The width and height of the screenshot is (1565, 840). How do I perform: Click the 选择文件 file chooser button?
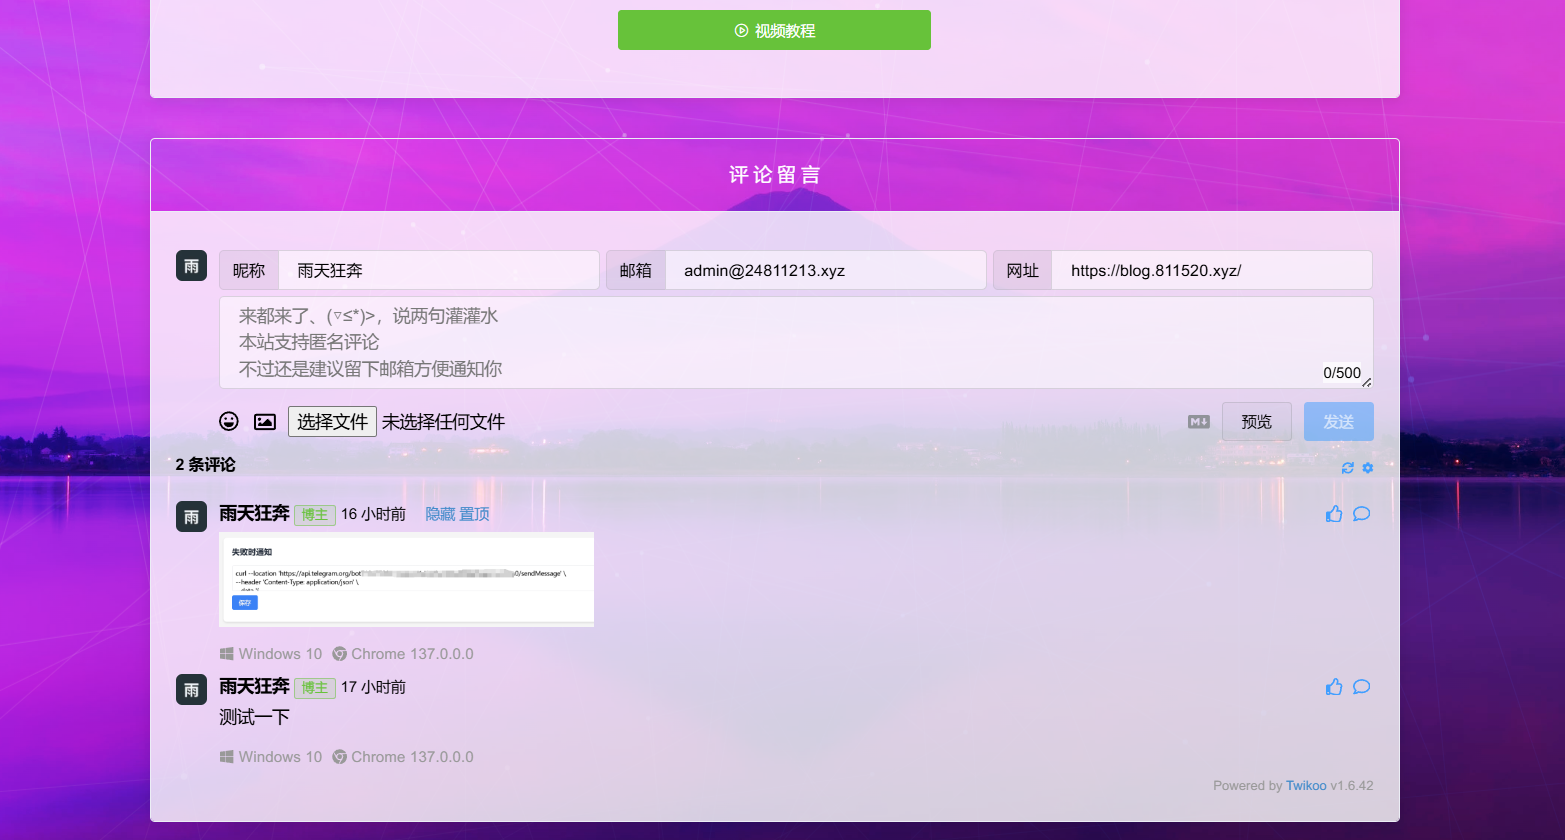(332, 421)
